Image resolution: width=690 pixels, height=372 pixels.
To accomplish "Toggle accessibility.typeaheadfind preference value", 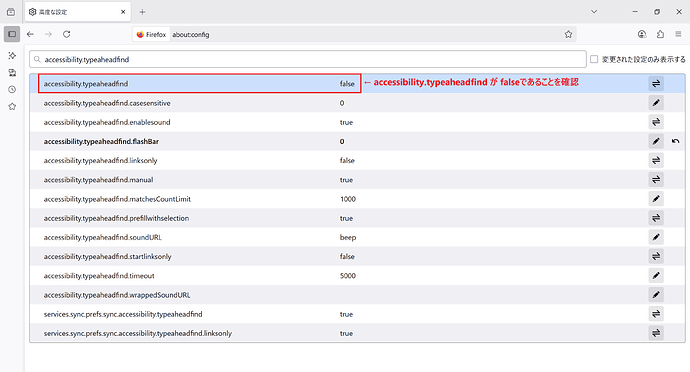I will tap(656, 84).
